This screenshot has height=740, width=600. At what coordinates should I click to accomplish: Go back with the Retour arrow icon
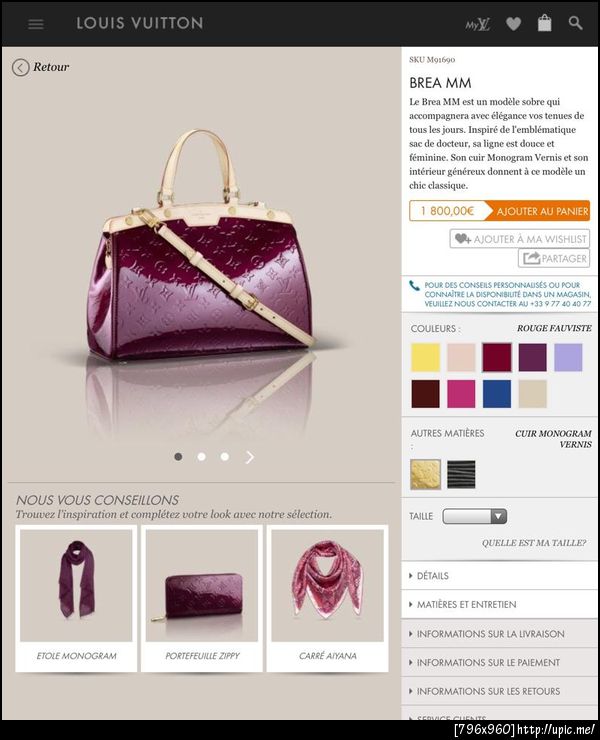20,67
